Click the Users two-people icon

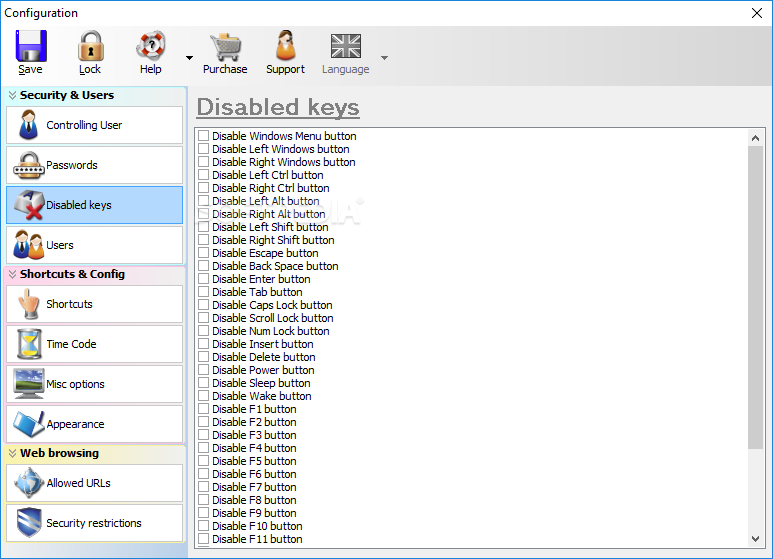click(29, 245)
